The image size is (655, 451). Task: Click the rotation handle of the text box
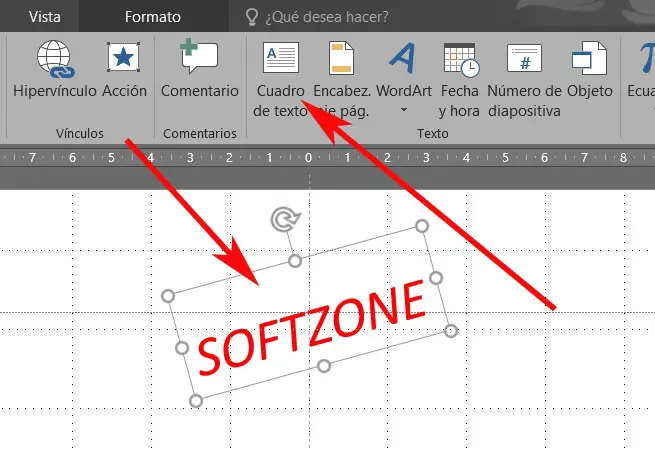pyautogui.click(x=286, y=220)
